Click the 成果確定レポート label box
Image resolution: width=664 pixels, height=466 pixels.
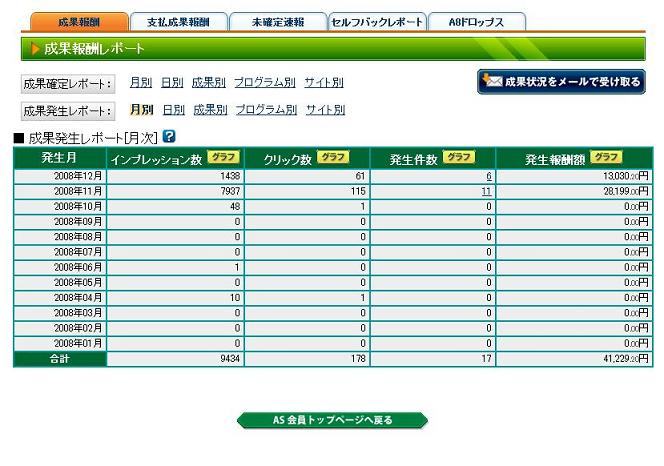[x=68, y=83]
